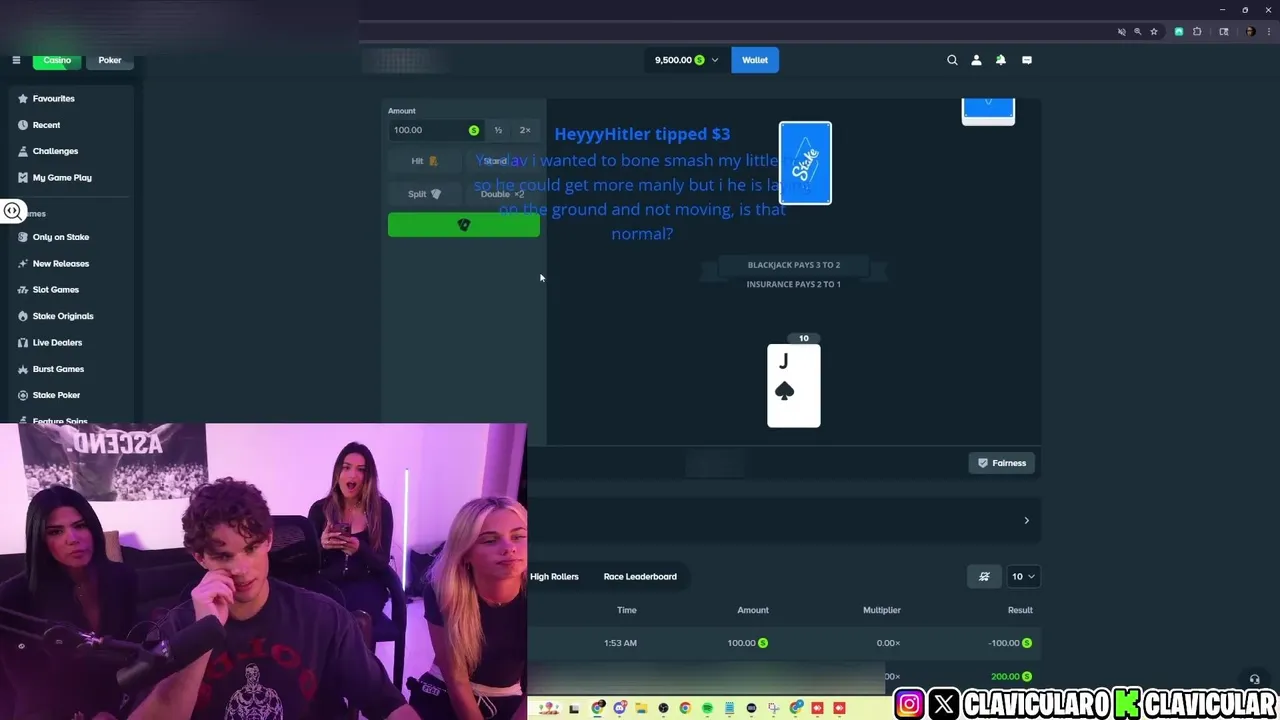Viewport: 1280px width, 720px height.
Task: Click the green Bet button
Action: (464, 225)
